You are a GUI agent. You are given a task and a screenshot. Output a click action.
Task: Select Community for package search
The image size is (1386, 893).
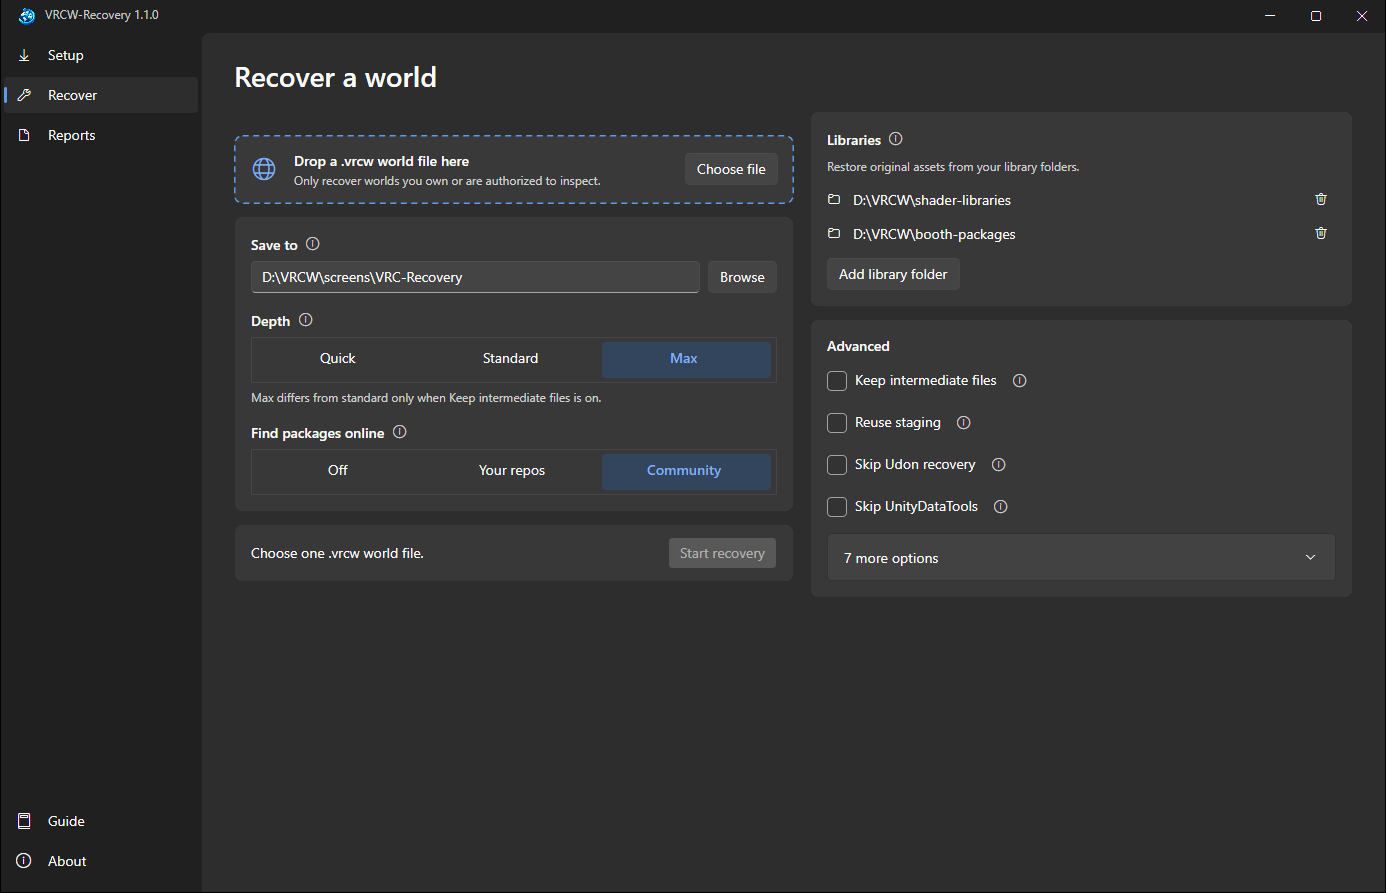click(x=686, y=471)
